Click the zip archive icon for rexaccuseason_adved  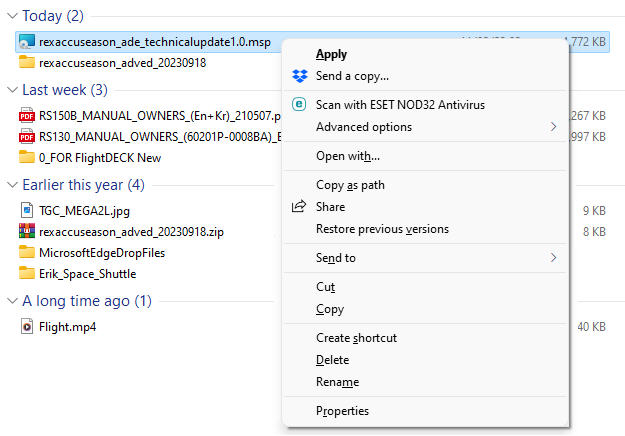tap(27, 231)
